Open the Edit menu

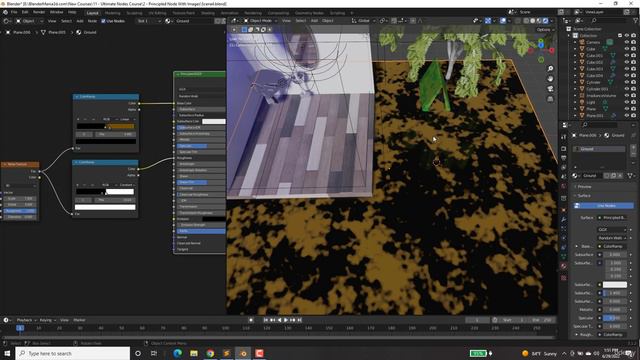click(x=25, y=12)
